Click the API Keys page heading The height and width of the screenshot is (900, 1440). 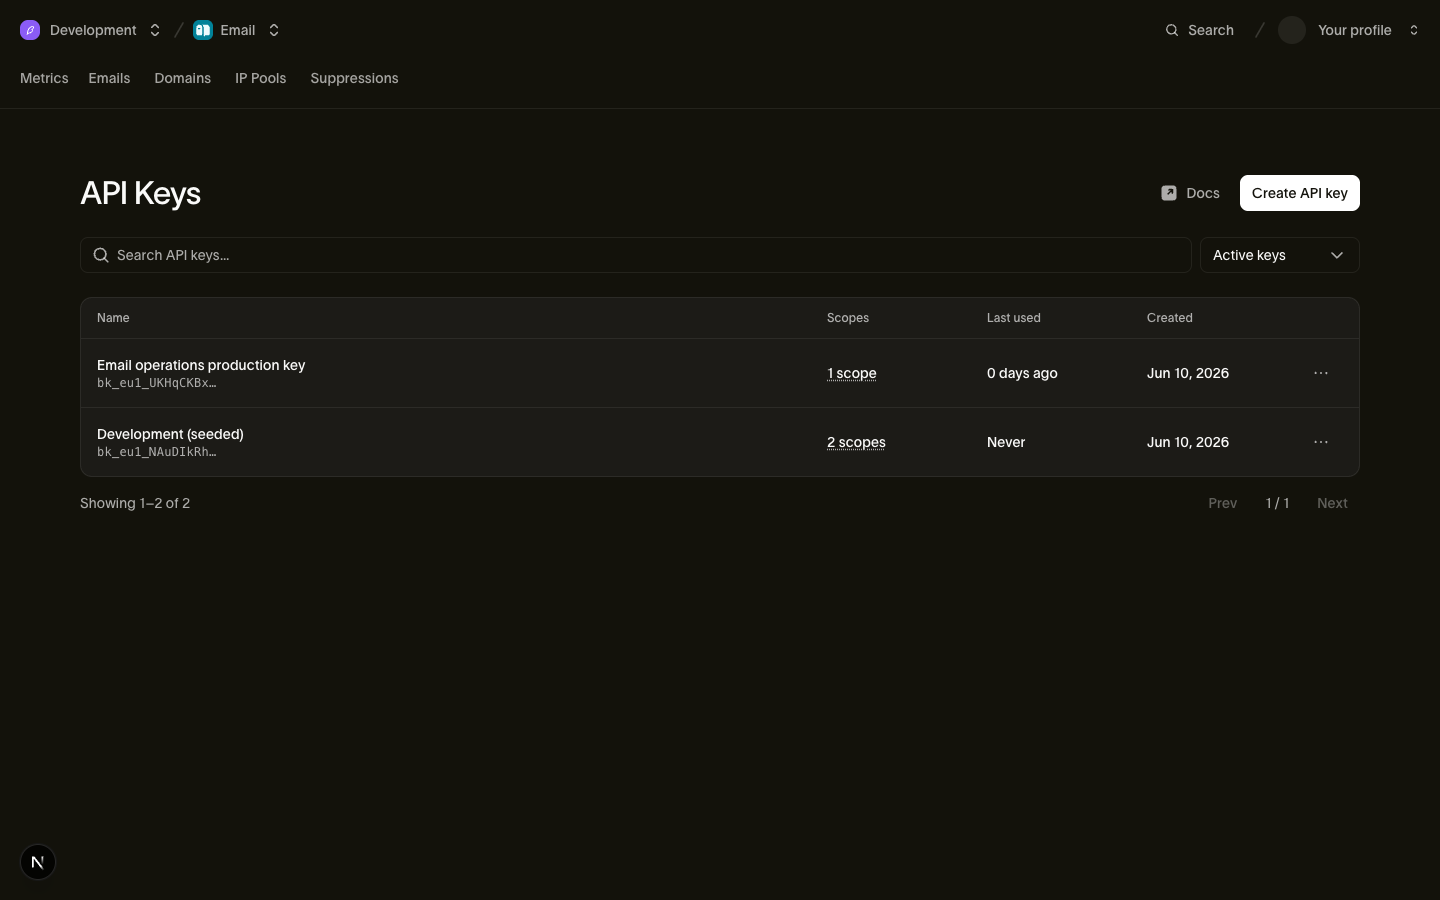pyautogui.click(x=140, y=193)
